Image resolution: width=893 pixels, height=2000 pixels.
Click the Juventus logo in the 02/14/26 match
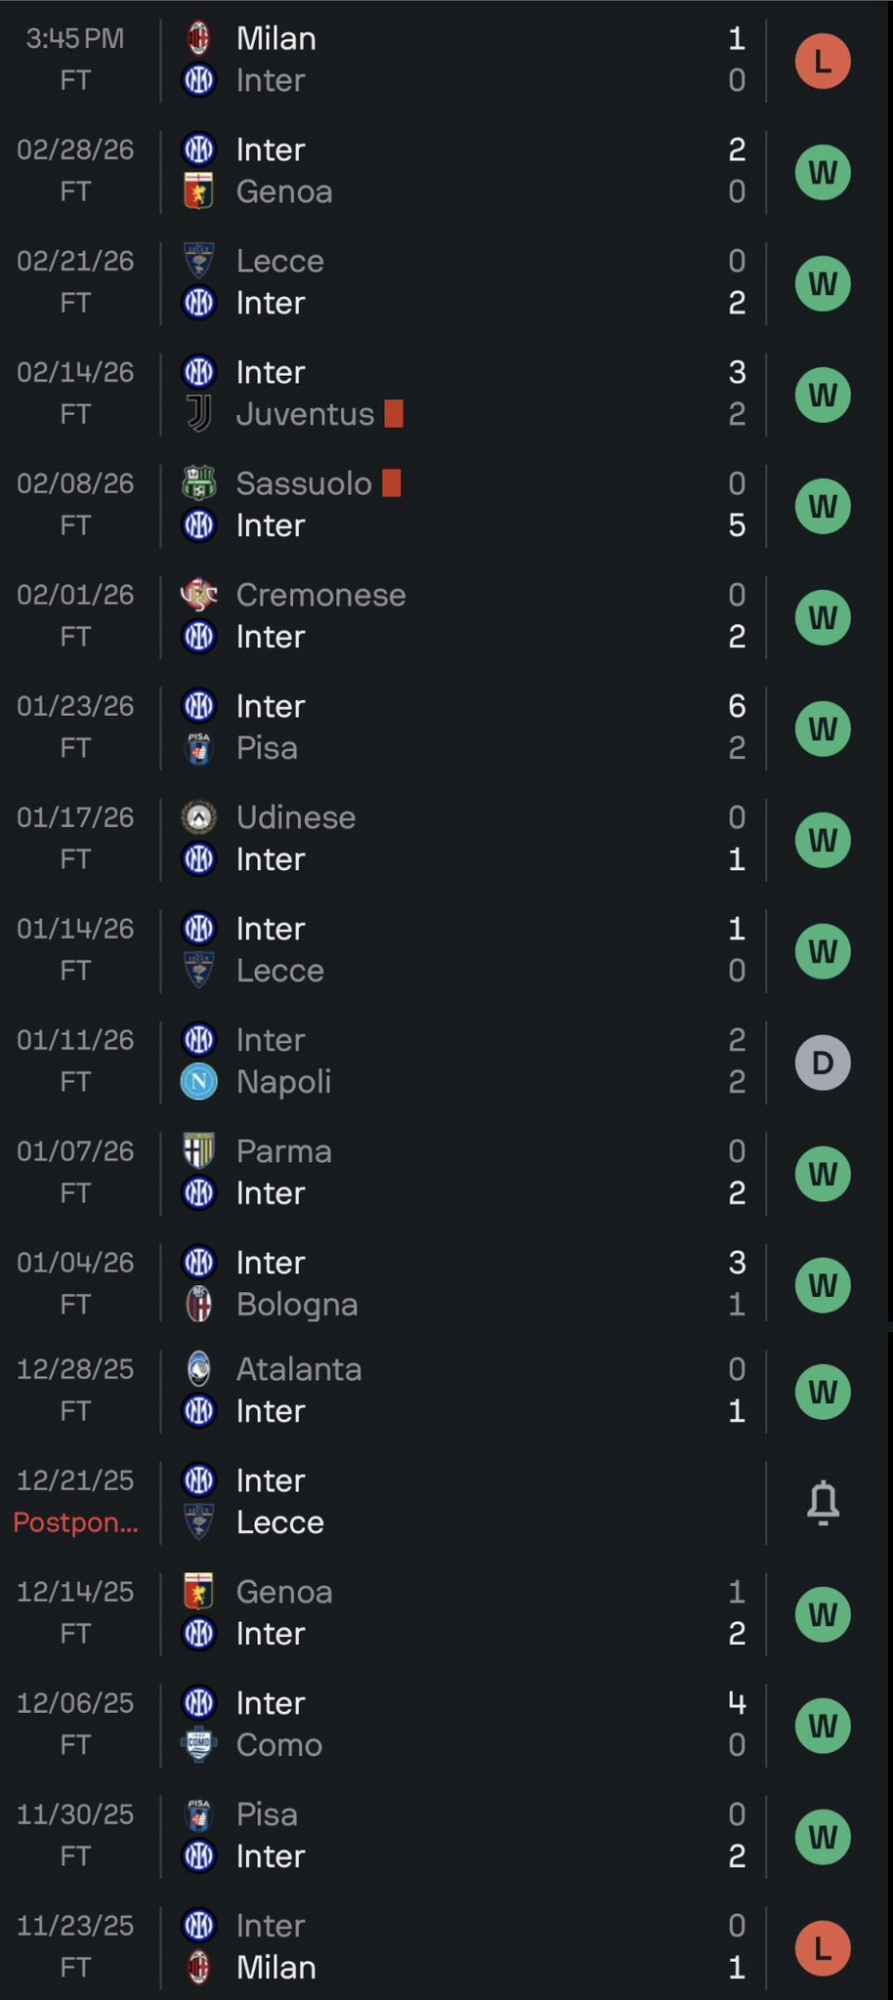pyautogui.click(x=199, y=414)
